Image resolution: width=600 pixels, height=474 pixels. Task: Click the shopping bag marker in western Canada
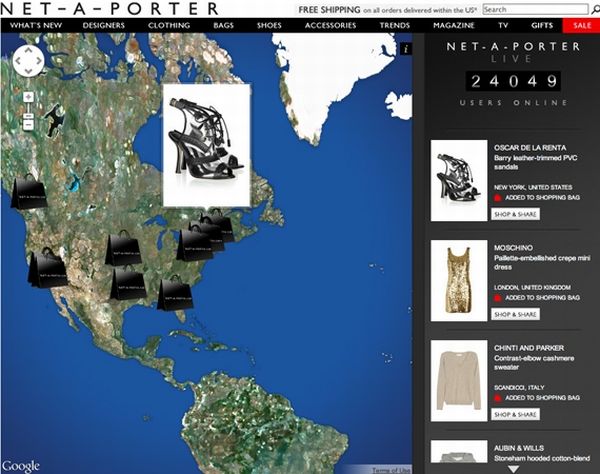[28, 191]
